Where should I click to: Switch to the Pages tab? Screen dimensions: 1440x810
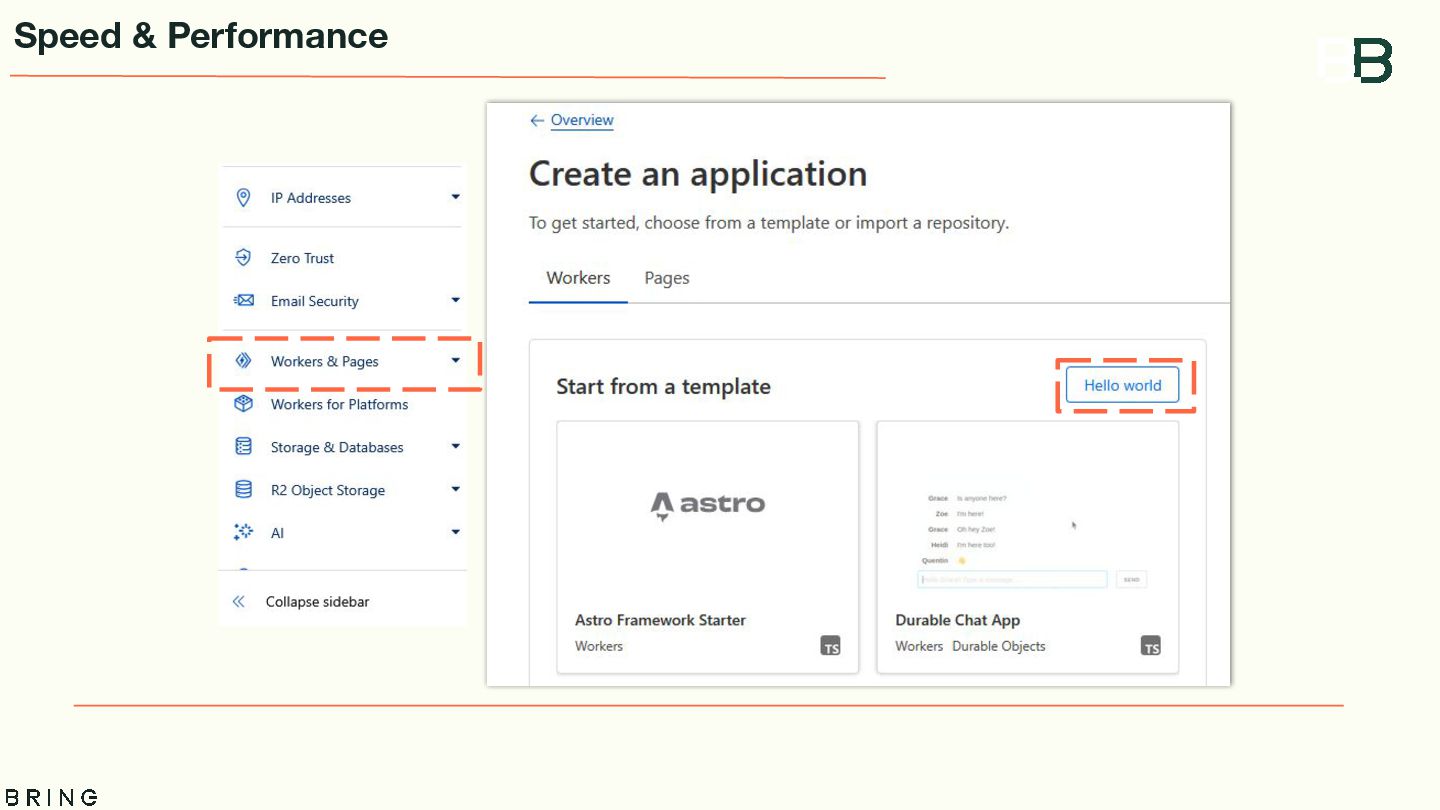click(667, 278)
